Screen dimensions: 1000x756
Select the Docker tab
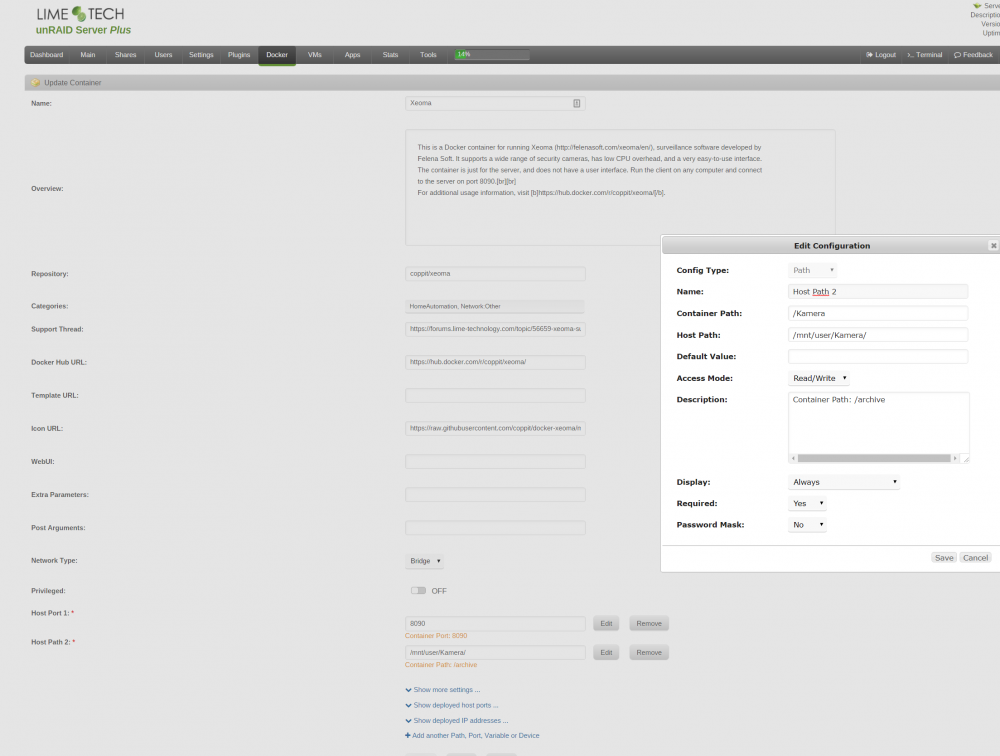tap(277, 55)
